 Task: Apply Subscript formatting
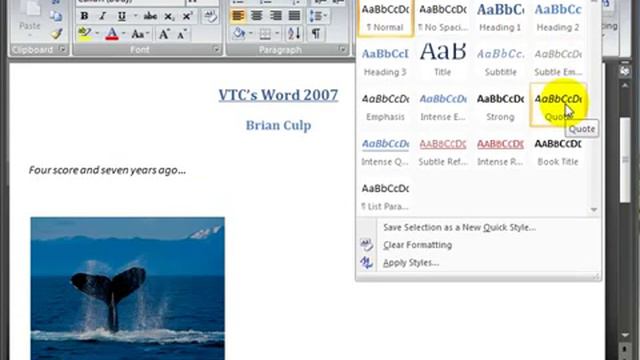coord(168,16)
